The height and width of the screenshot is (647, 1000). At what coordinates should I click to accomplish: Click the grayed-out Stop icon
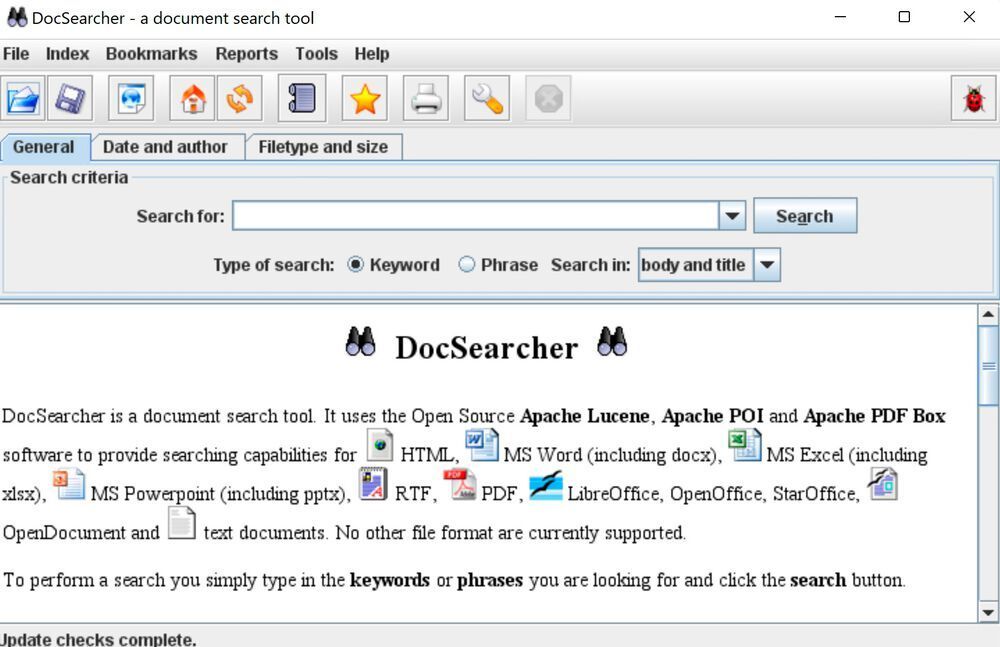tap(548, 98)
